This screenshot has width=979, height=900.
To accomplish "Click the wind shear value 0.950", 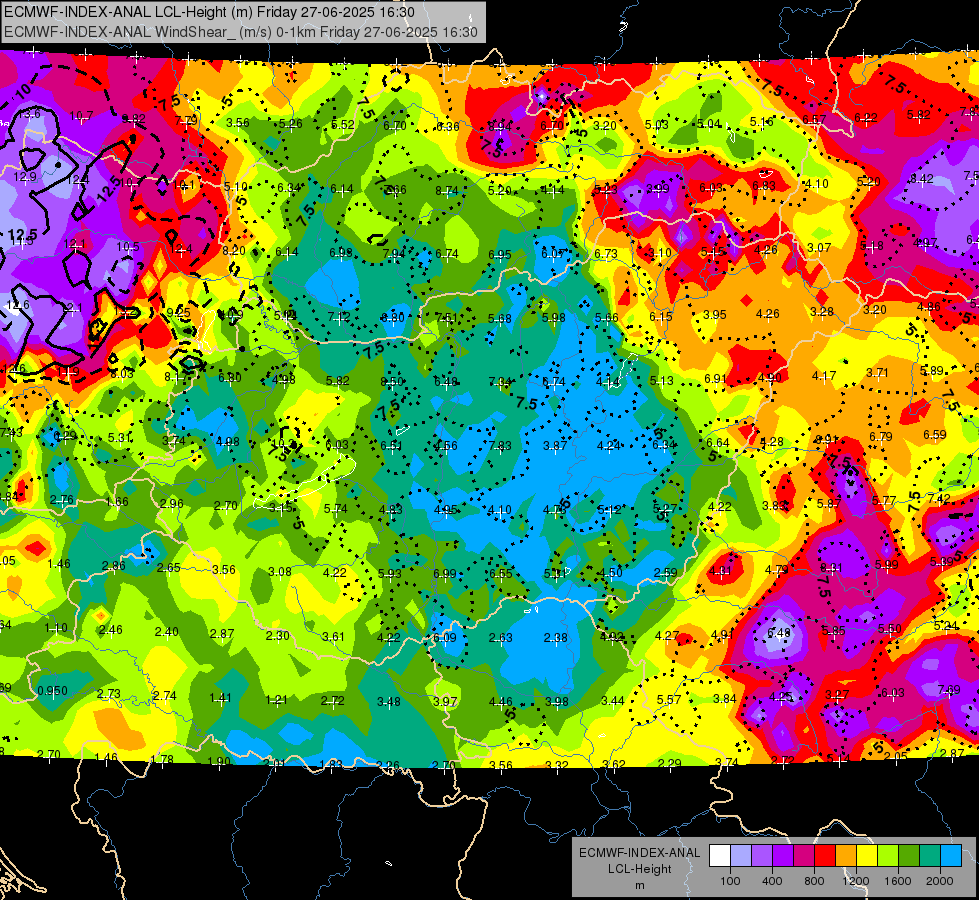I will coord(52,691).
